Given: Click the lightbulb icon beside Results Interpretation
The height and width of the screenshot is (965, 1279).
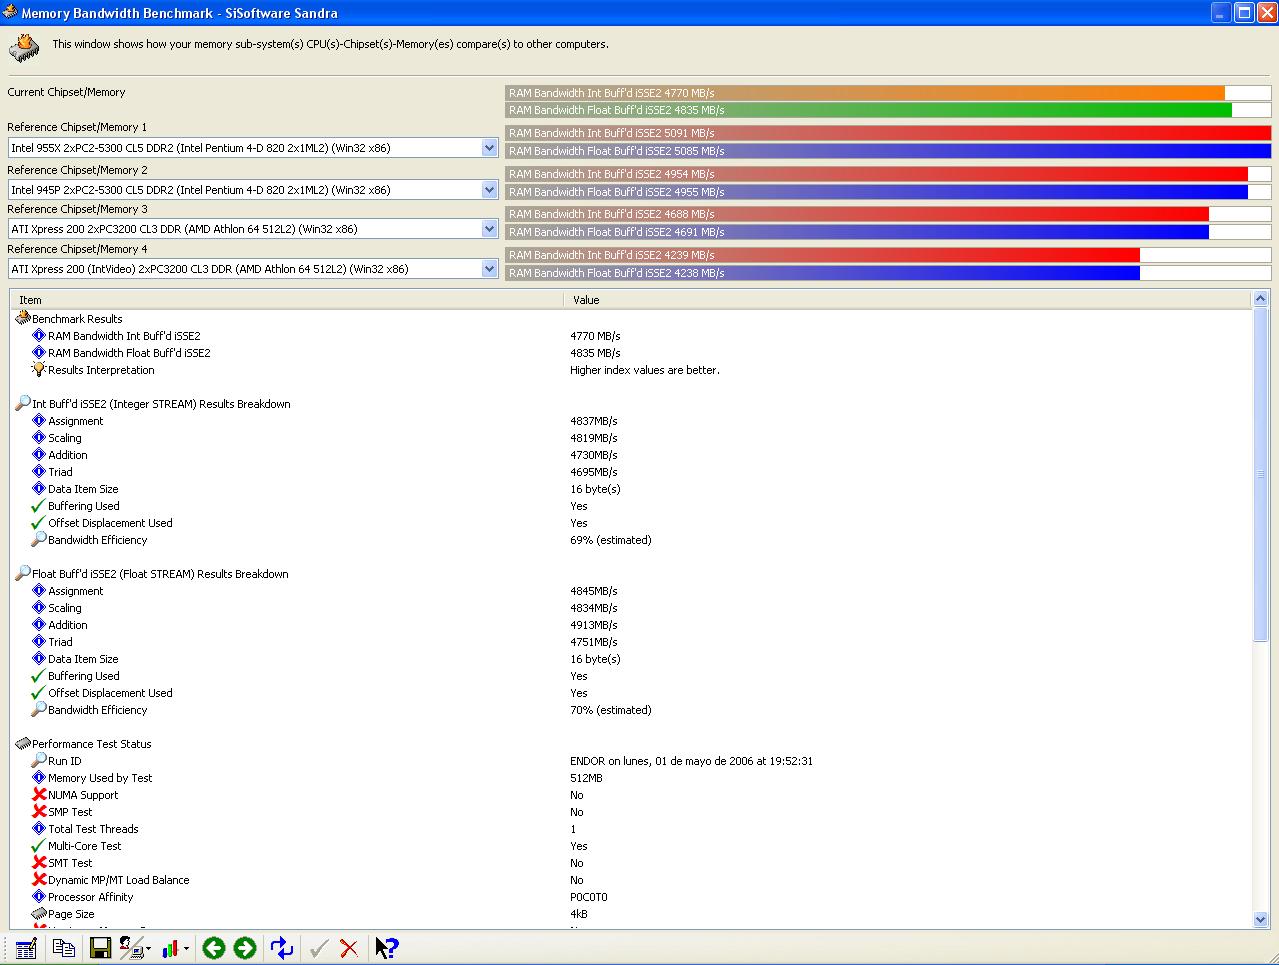Looking at the screenshot, I should (39, 370).
